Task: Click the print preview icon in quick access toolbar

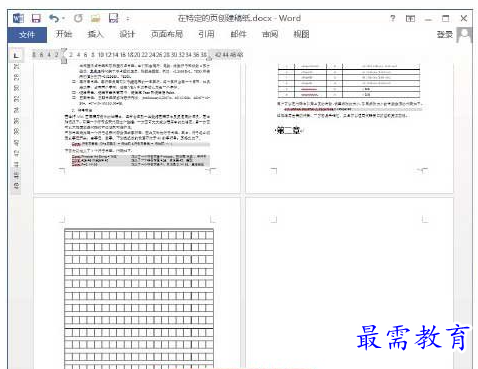Action: tap(114, 18)
